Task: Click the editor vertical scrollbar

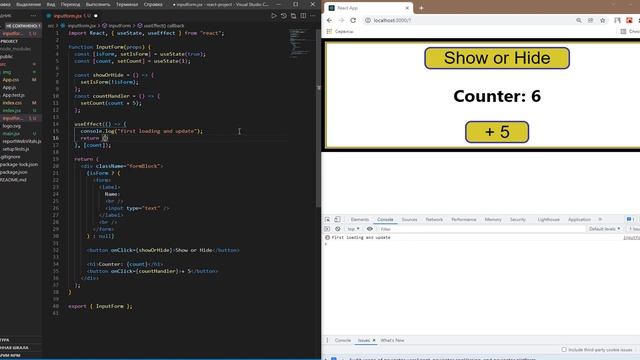Action: 318,118
